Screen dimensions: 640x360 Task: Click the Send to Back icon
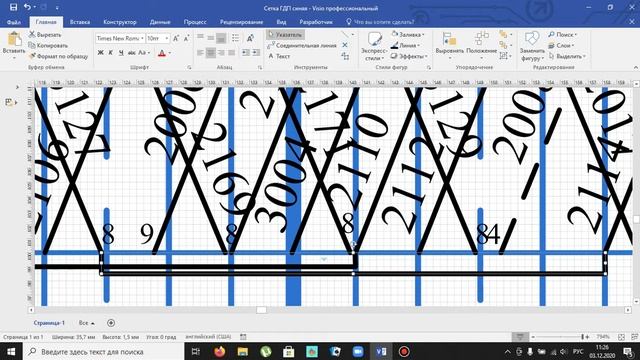tap(503, 45)
